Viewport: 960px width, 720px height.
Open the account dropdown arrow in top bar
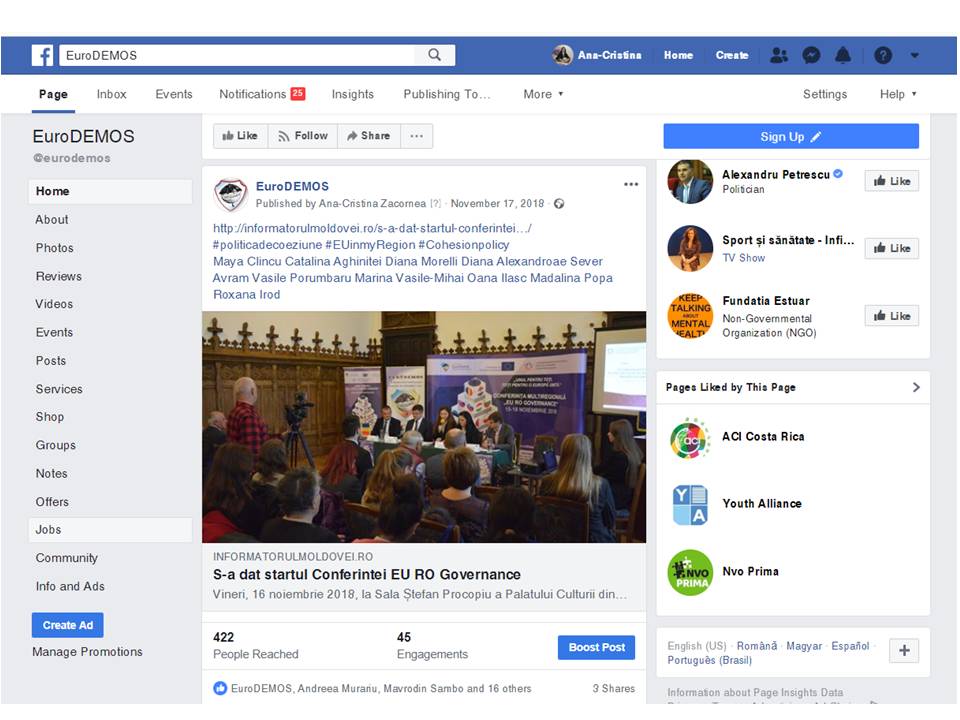tap(915, 56)
